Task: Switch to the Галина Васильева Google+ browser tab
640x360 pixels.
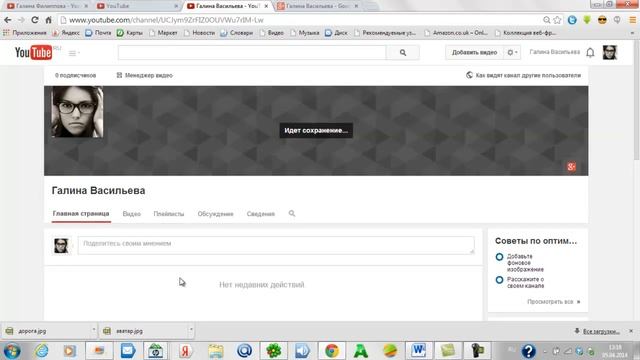Action: [x=316, y=6]
